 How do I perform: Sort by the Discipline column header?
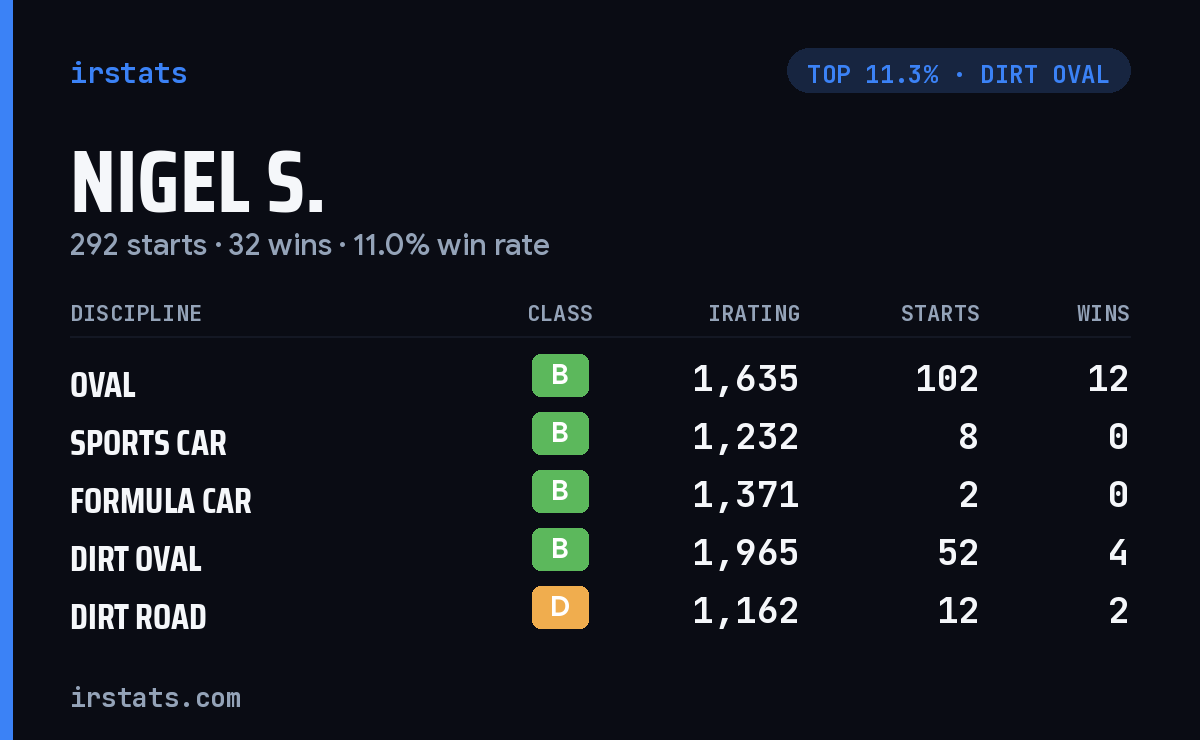(136, 314)
